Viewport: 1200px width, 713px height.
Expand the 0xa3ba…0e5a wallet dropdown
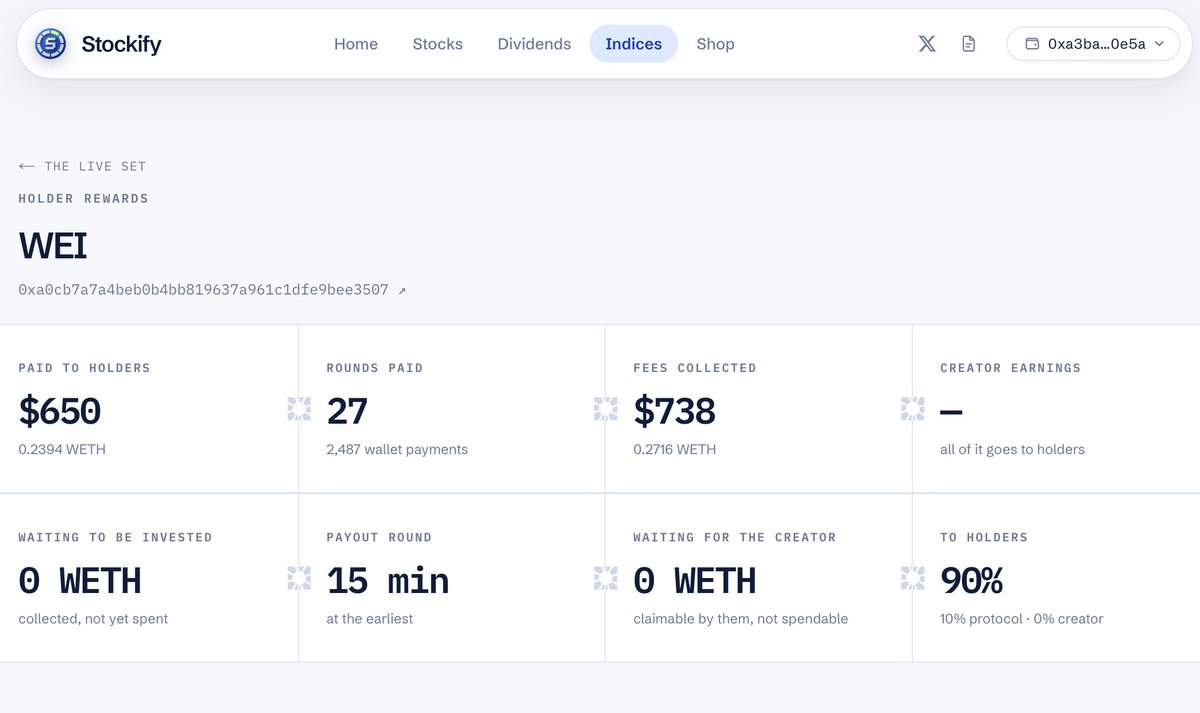tap(1093, 44)
